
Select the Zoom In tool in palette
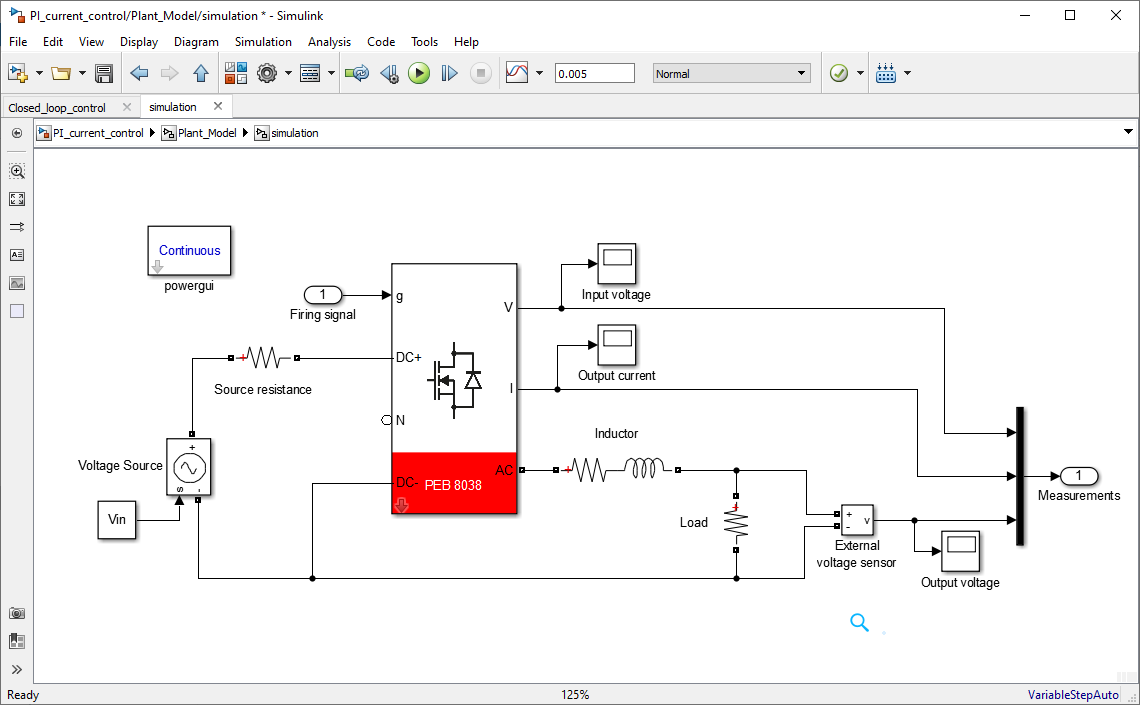[x=17, y=171]
